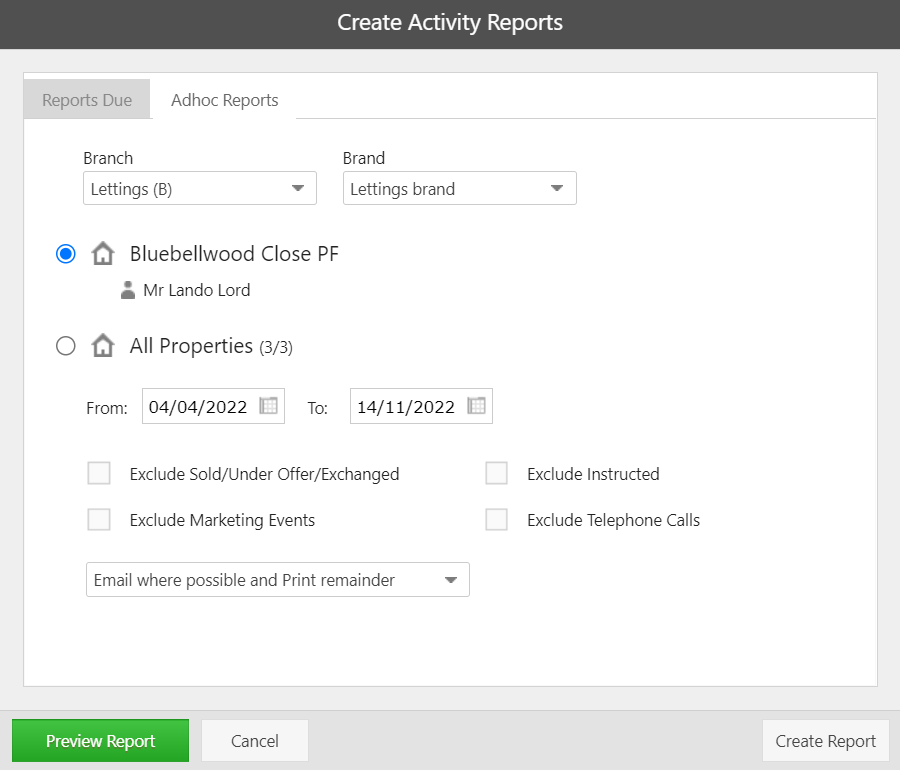The image size is (900, 770).
Task: Click the Exclude Marketing Events label text
Action: [x=222, y=520]
